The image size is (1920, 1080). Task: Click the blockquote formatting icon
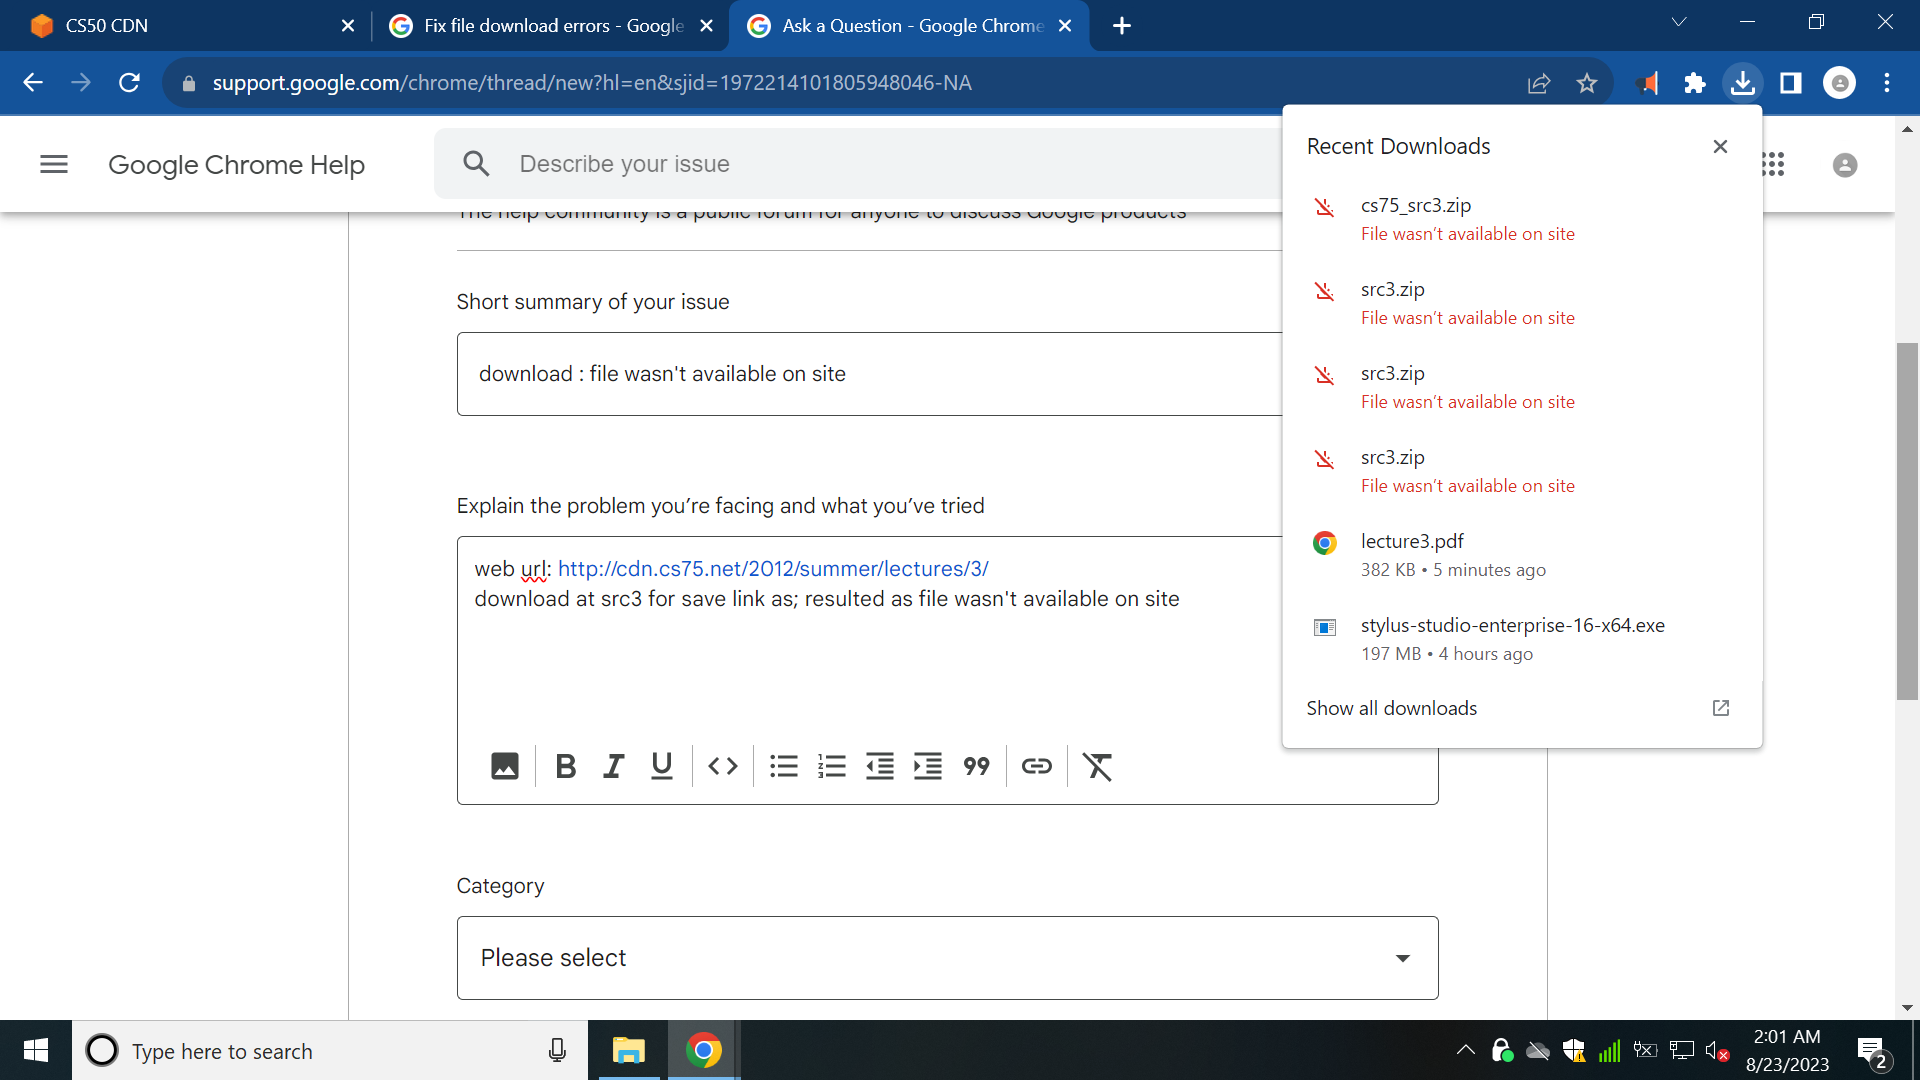976,766
